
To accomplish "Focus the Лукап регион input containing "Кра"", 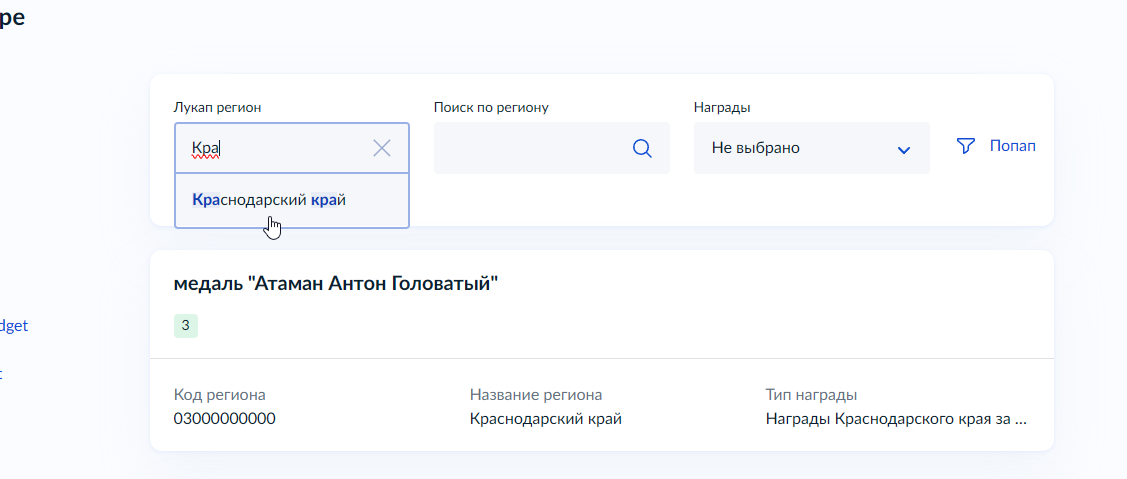I will pyautogui.click(x=270, y=148).
